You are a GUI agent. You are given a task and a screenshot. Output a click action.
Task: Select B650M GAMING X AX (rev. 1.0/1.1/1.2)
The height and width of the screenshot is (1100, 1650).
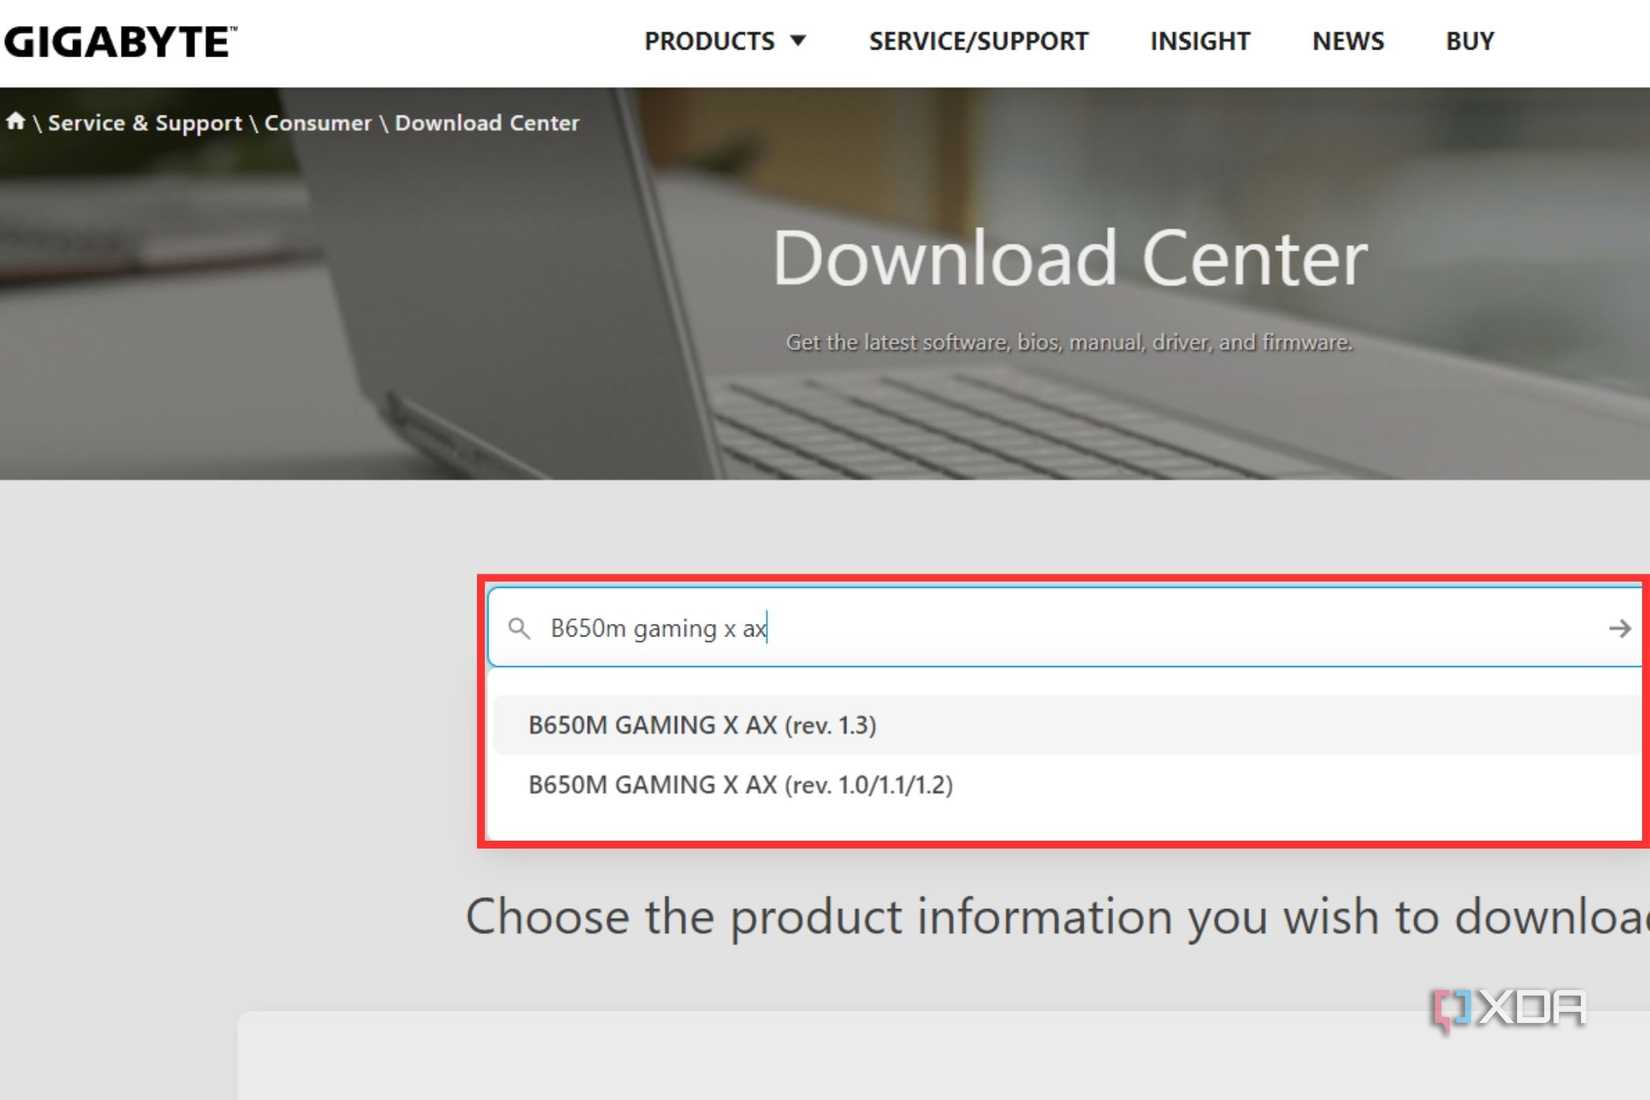coord(1067,785)
